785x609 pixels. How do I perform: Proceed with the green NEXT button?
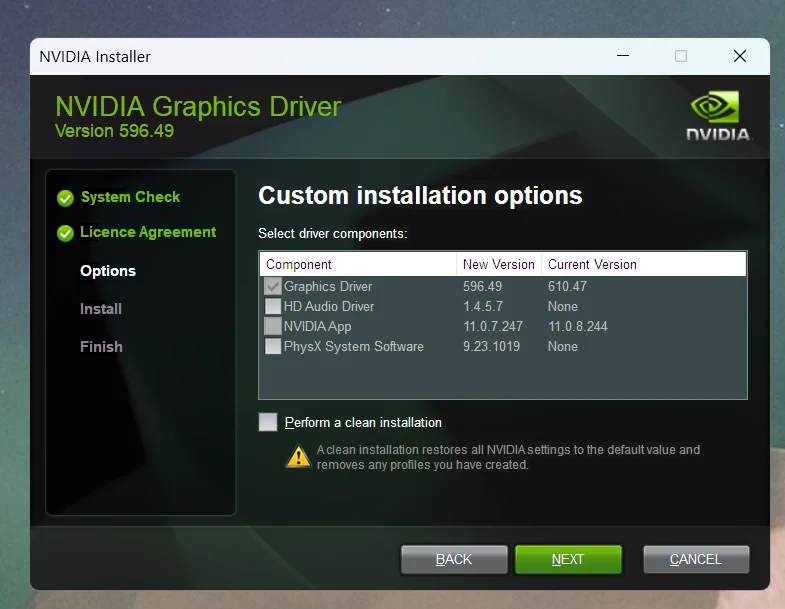568,559
